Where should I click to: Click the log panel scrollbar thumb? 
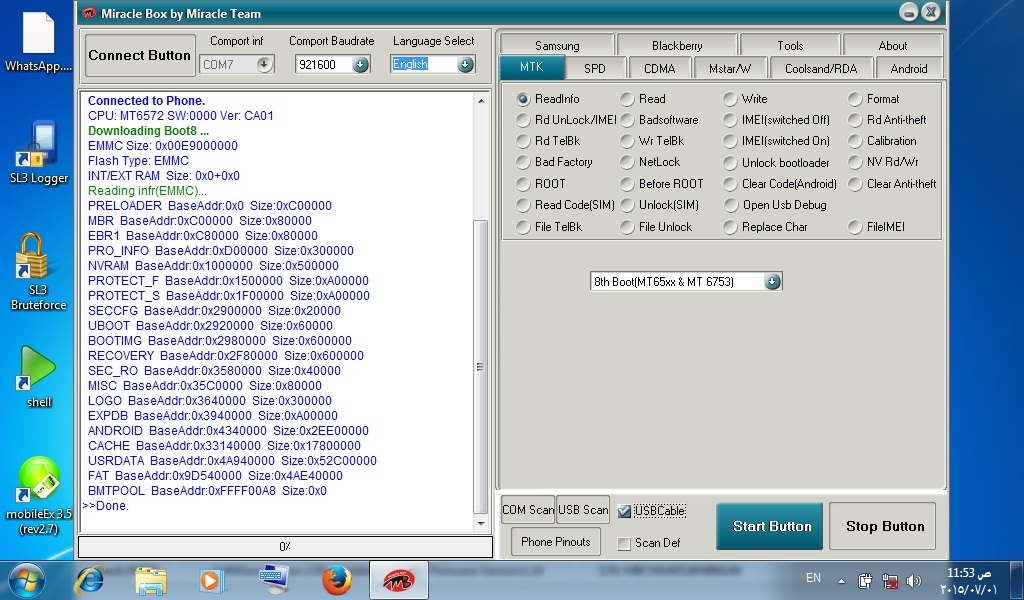480,366
